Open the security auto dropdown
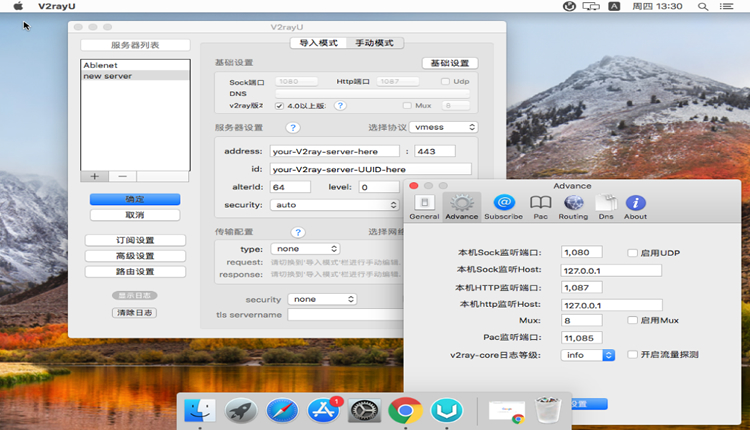The width and height of the screenshot is (750, 430). [334, 205]
